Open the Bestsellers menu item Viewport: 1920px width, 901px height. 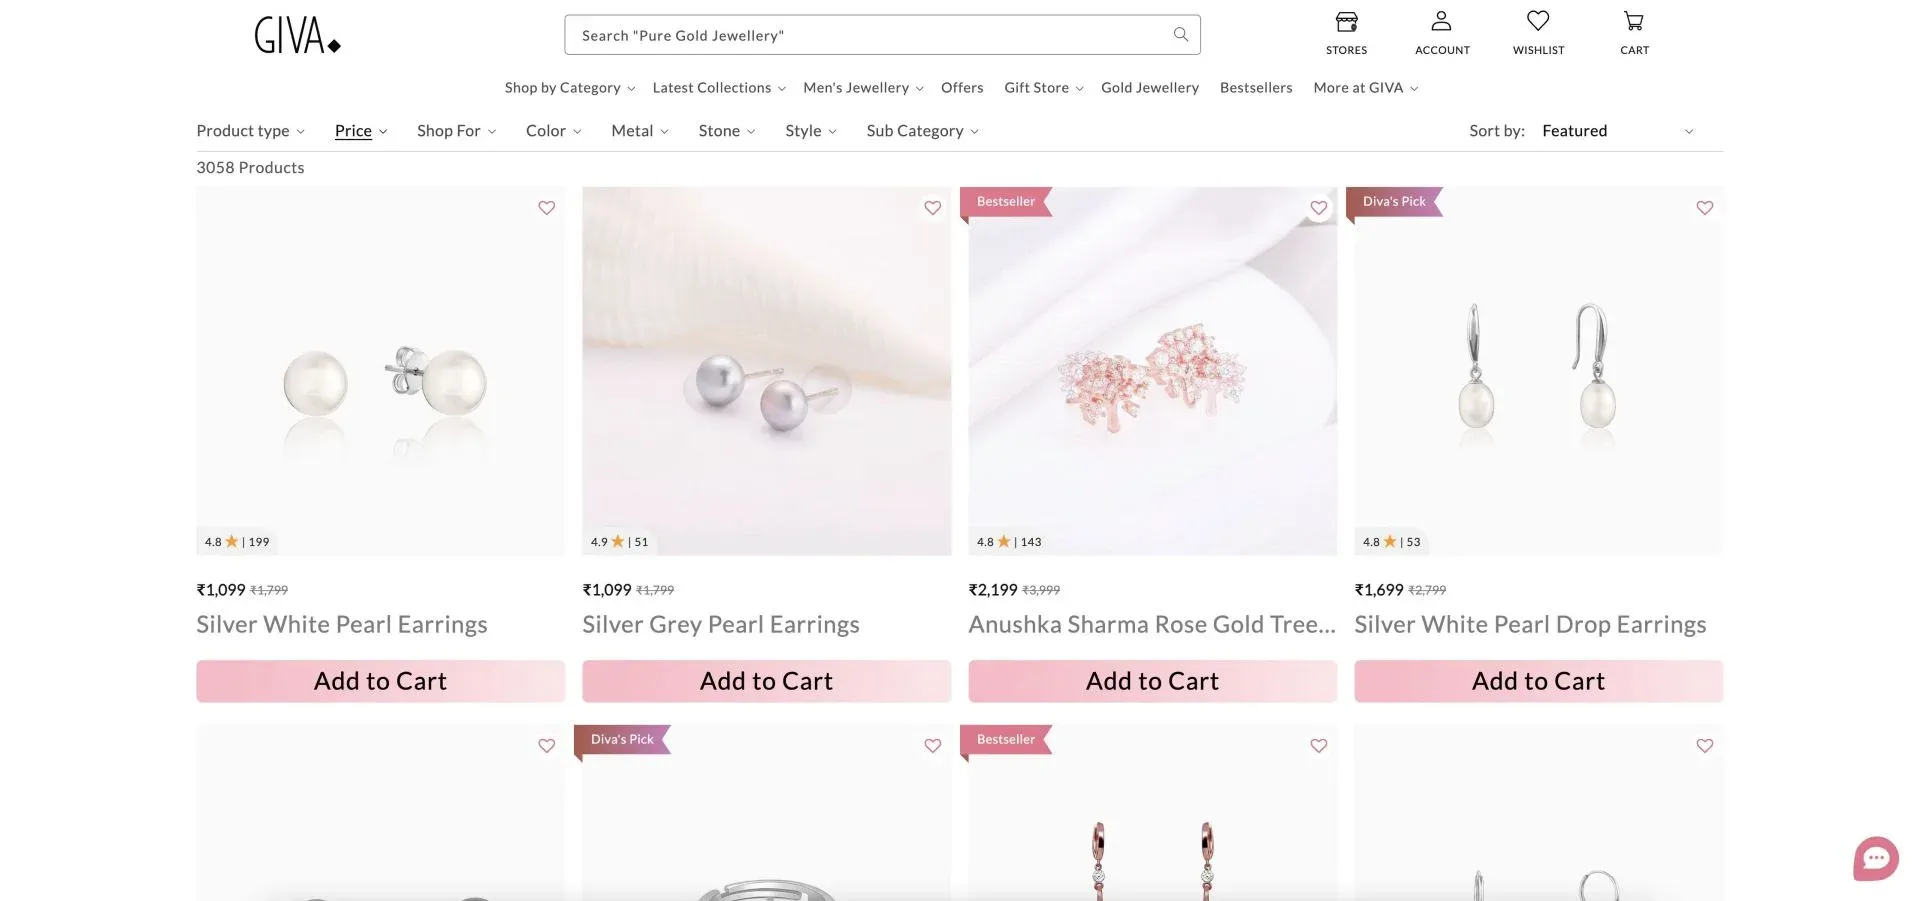pos(1256,88)
